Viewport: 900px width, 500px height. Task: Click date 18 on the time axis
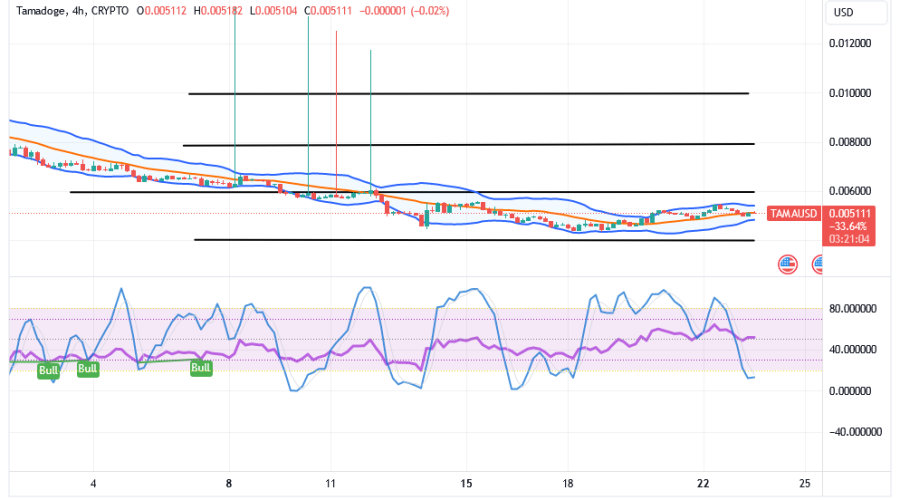point(567,483)
